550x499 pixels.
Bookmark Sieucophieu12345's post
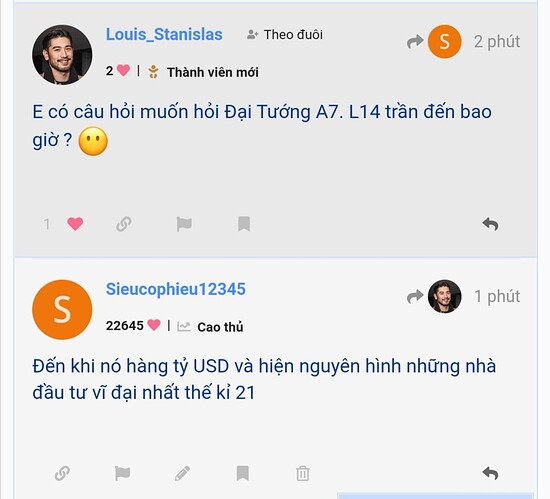pos(243,473)
